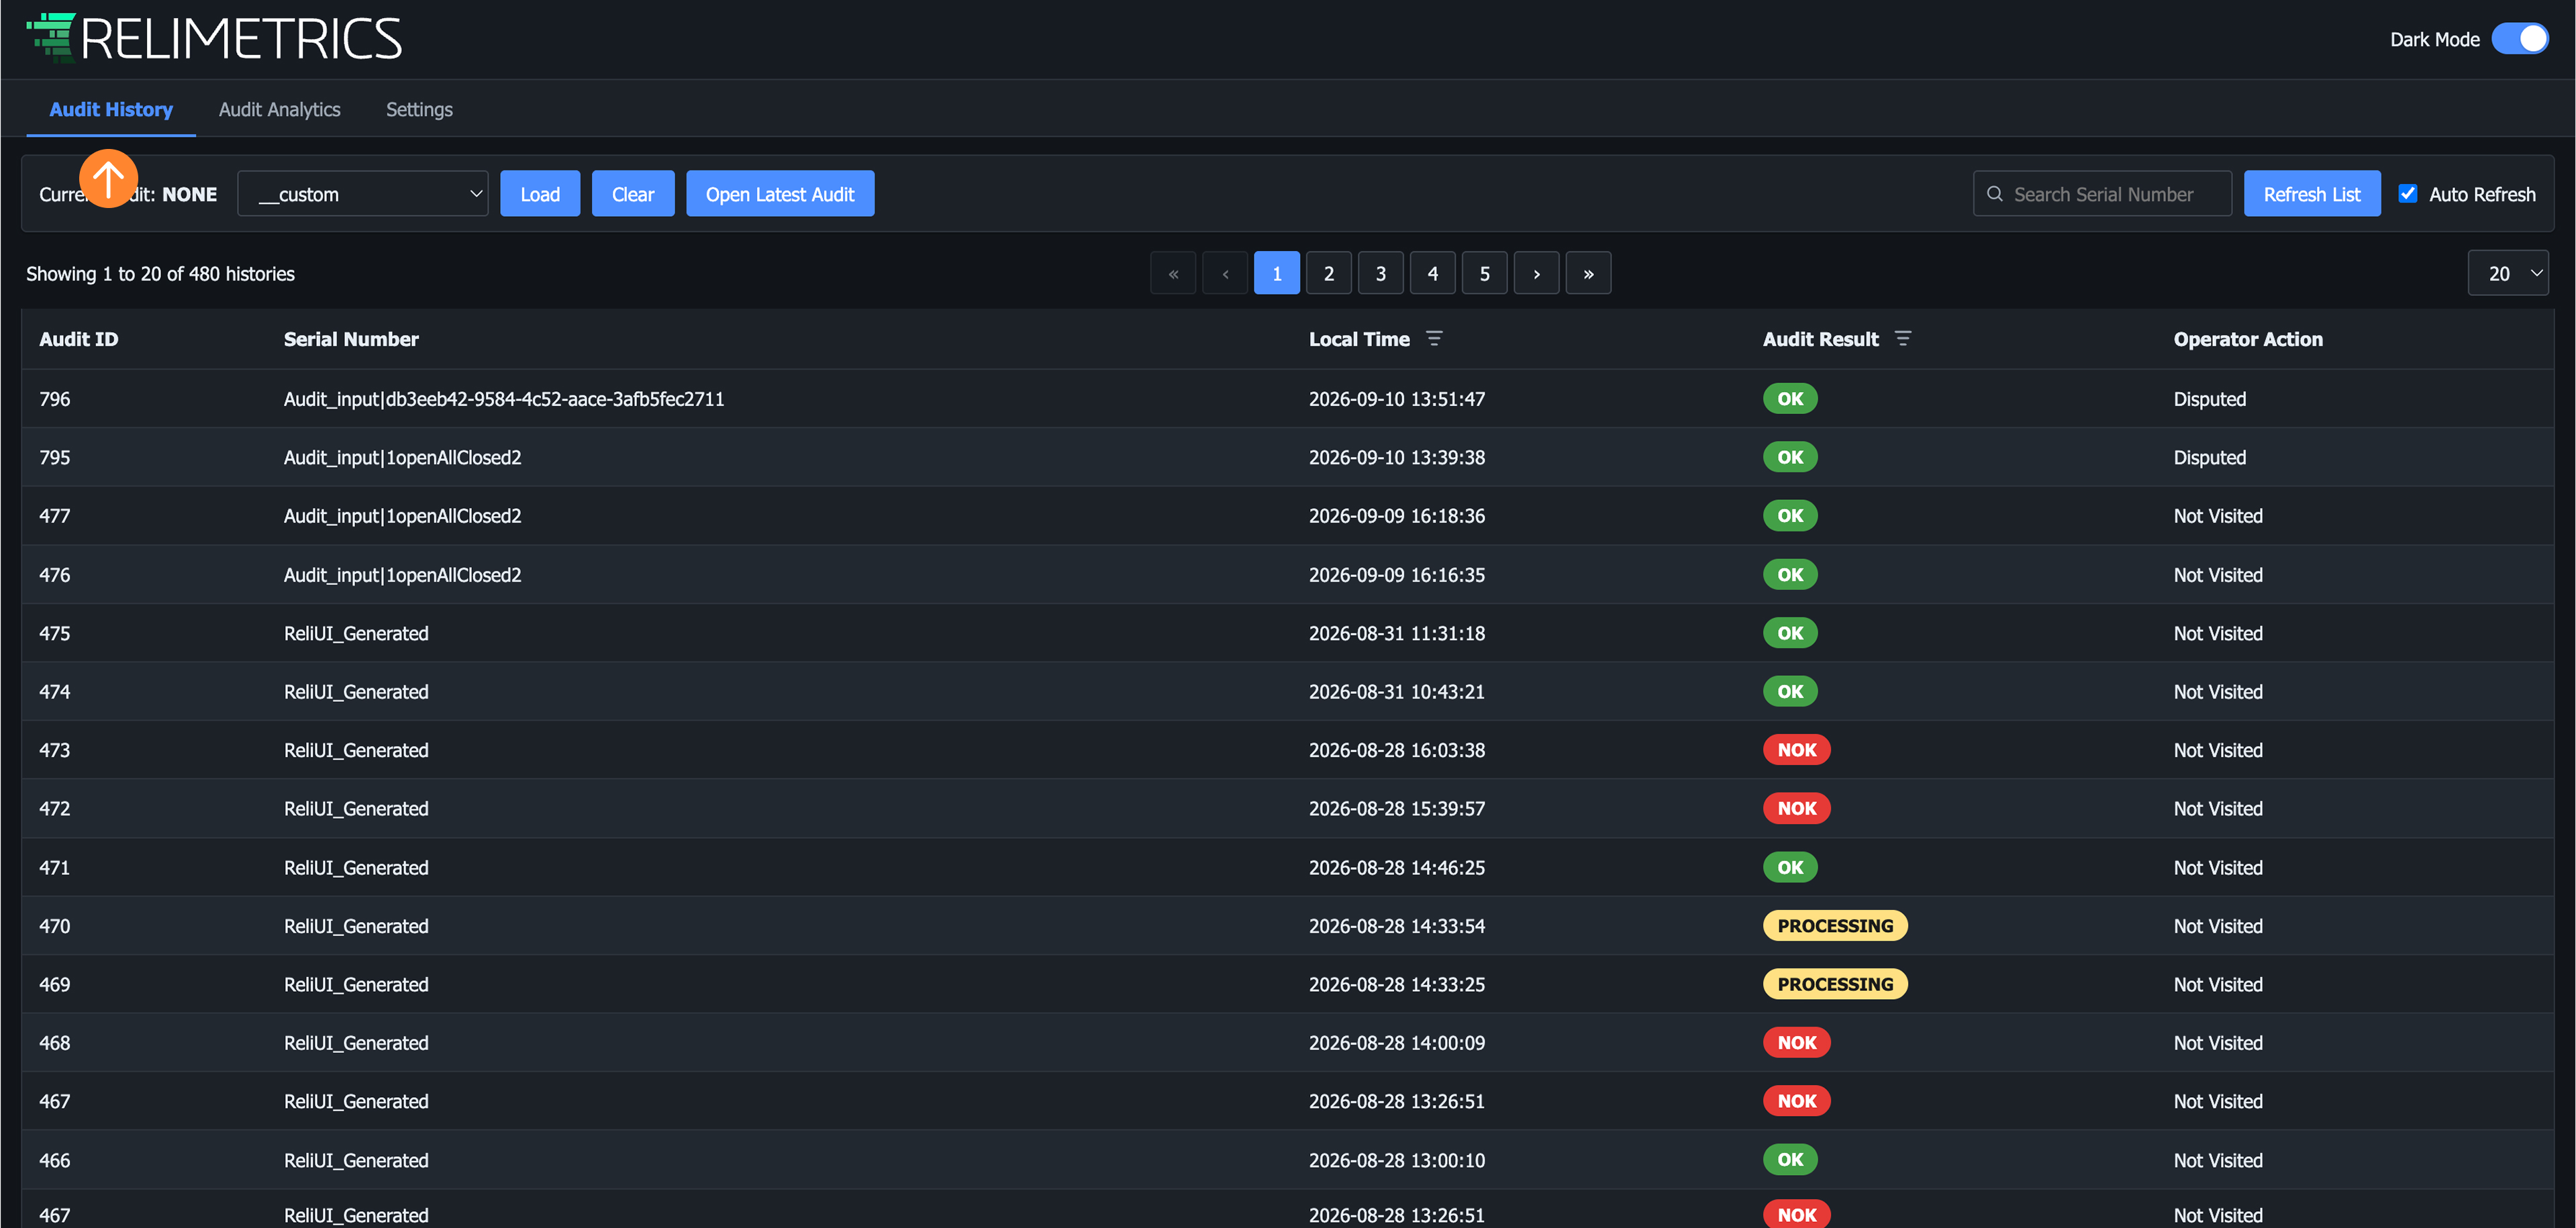Open the Audit Result column filter icon

(1903, 339)
